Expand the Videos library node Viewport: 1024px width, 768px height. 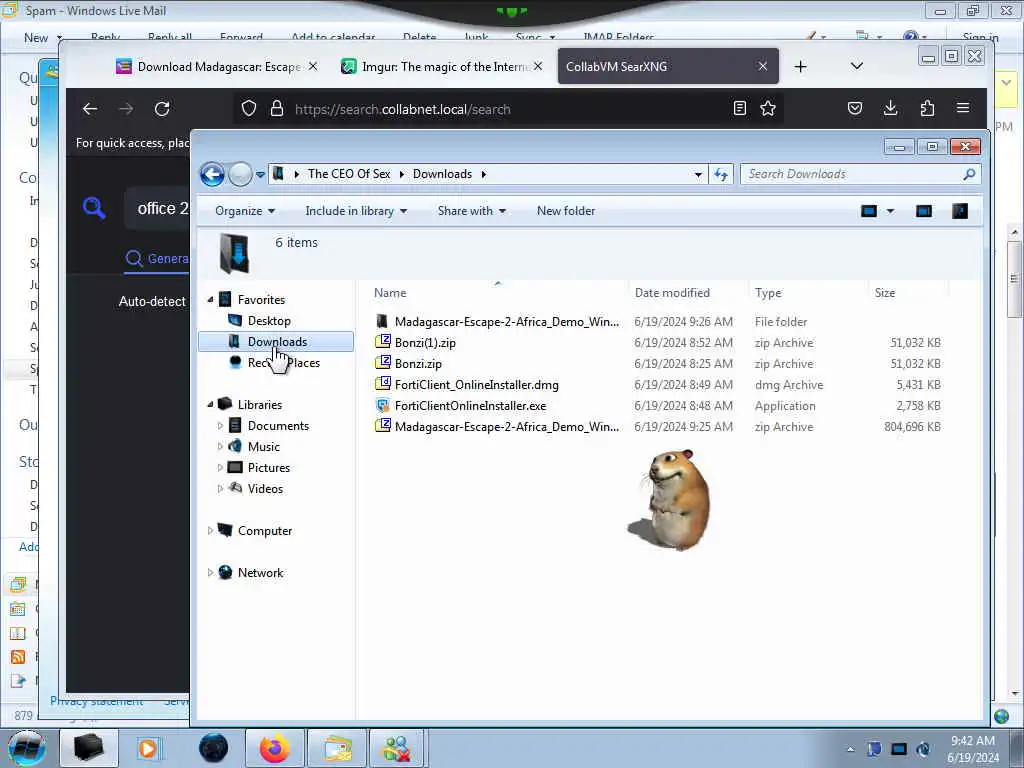pos(220,488)
